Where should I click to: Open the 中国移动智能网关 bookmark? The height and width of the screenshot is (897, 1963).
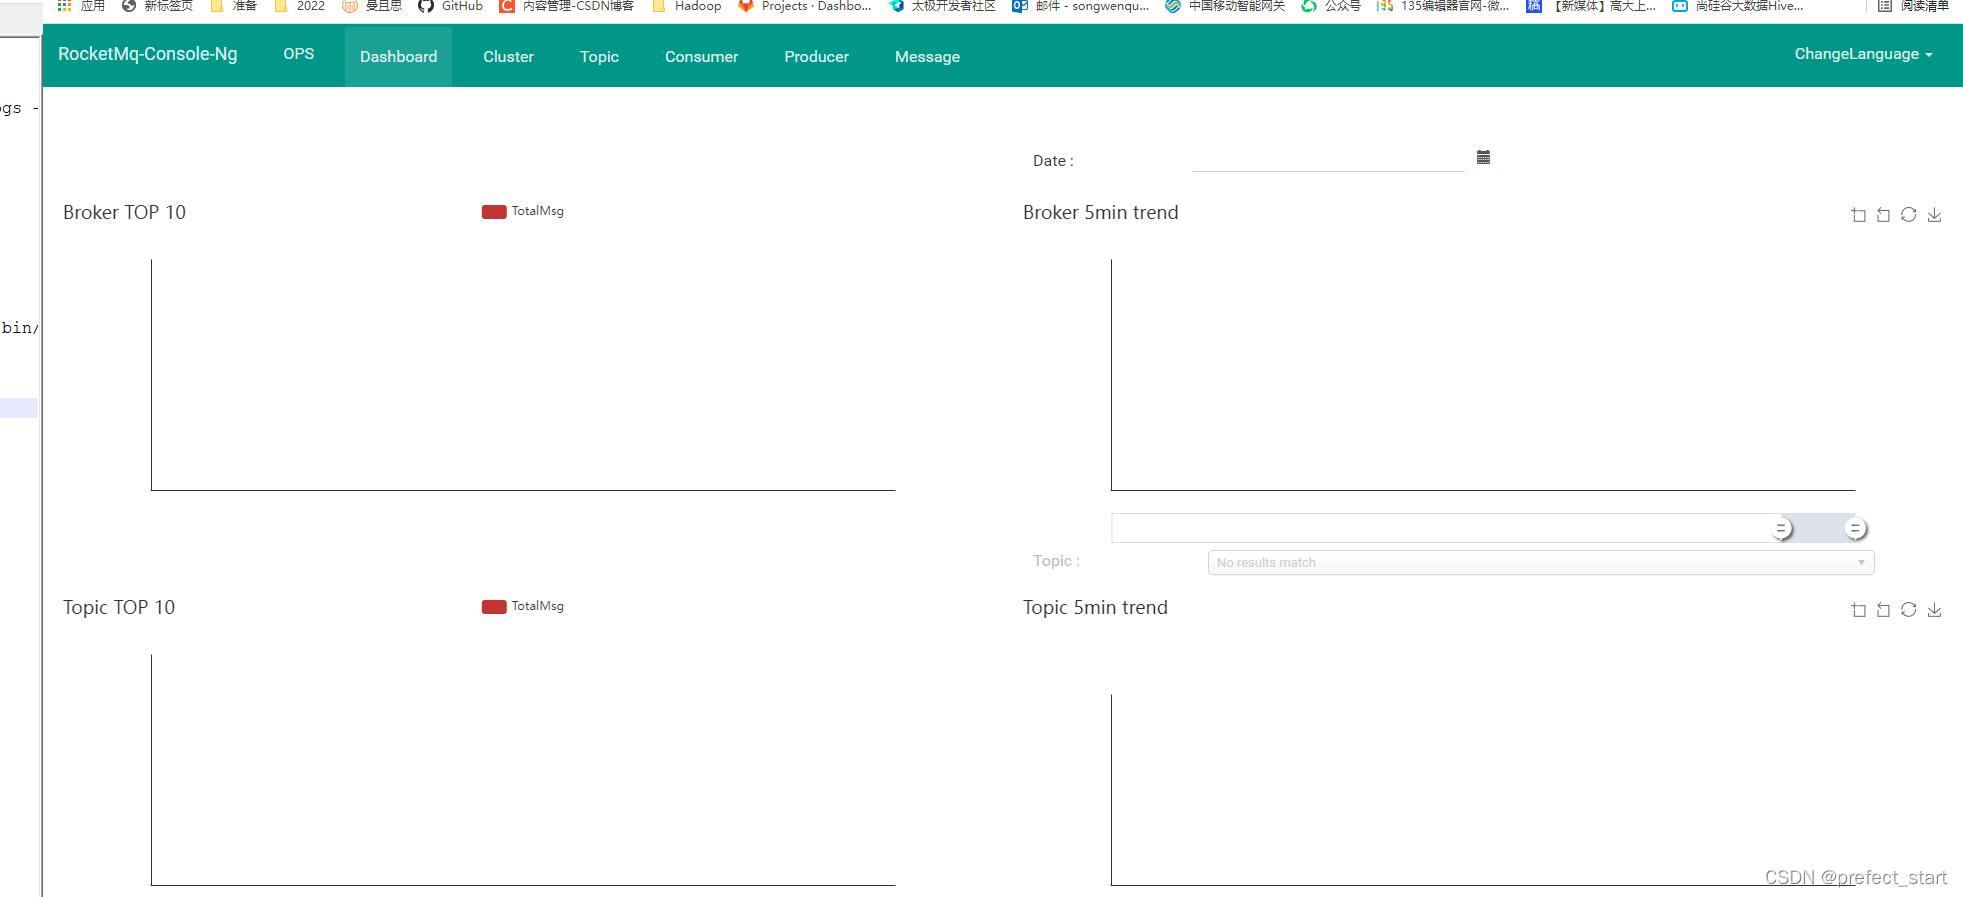point(1225,6)
